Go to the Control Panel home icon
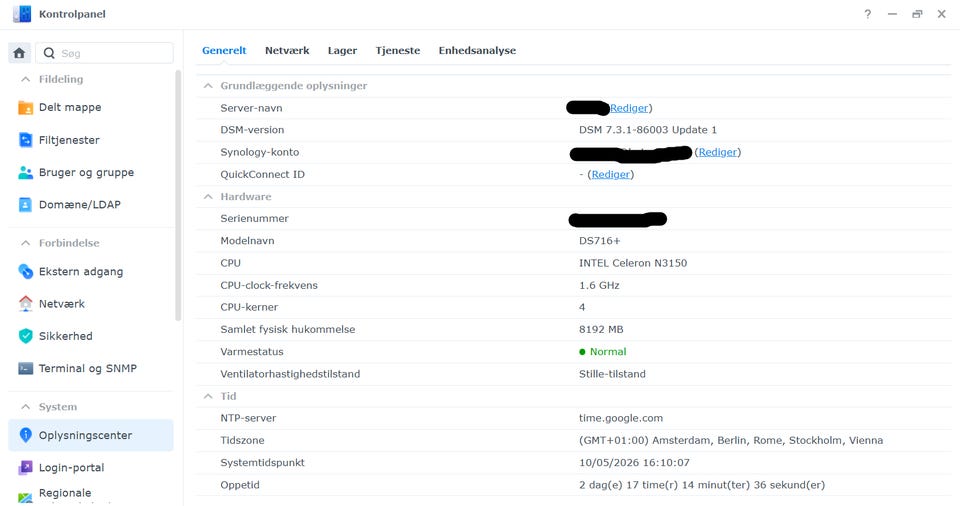This screenshot has width=960, height=506. [20, 53]
